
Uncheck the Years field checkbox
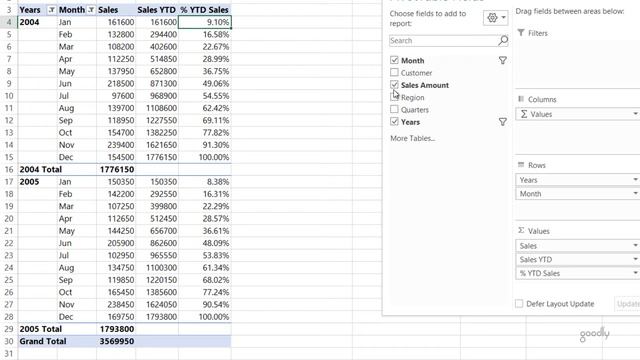394,122
